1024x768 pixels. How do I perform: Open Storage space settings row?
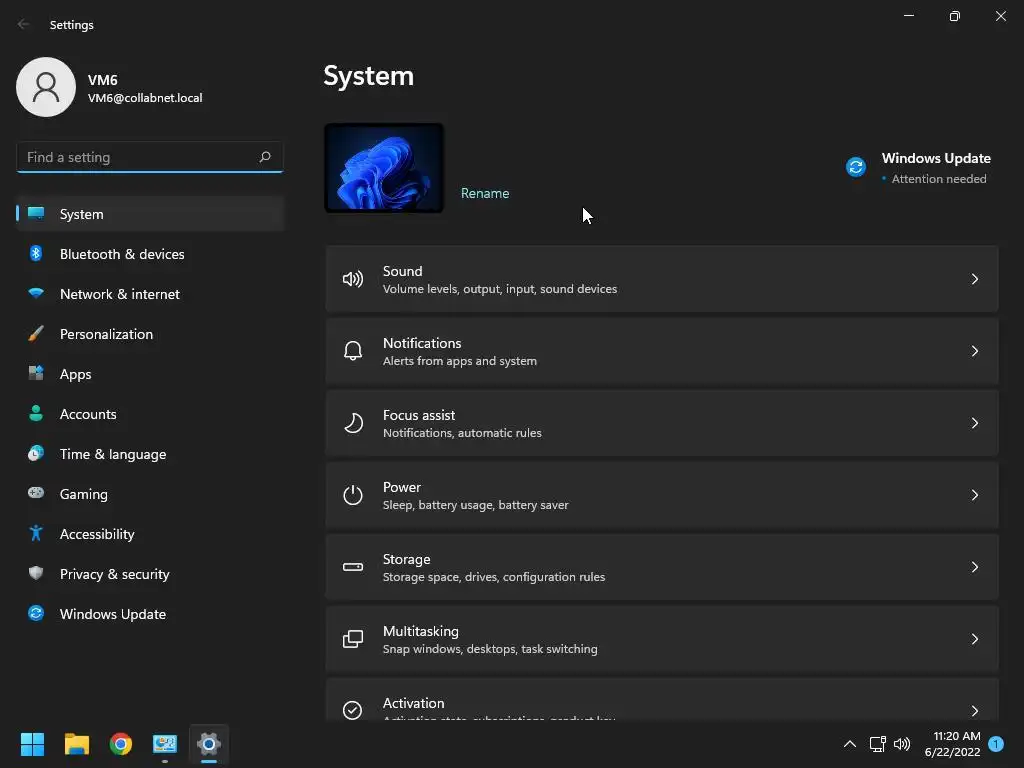coord(662,567)
